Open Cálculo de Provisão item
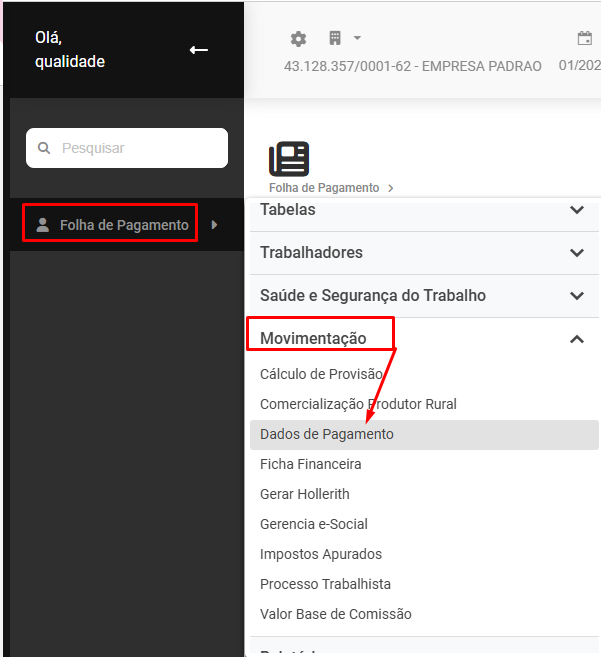Viewport: 601px width, 657px height. tap(321, 374)
